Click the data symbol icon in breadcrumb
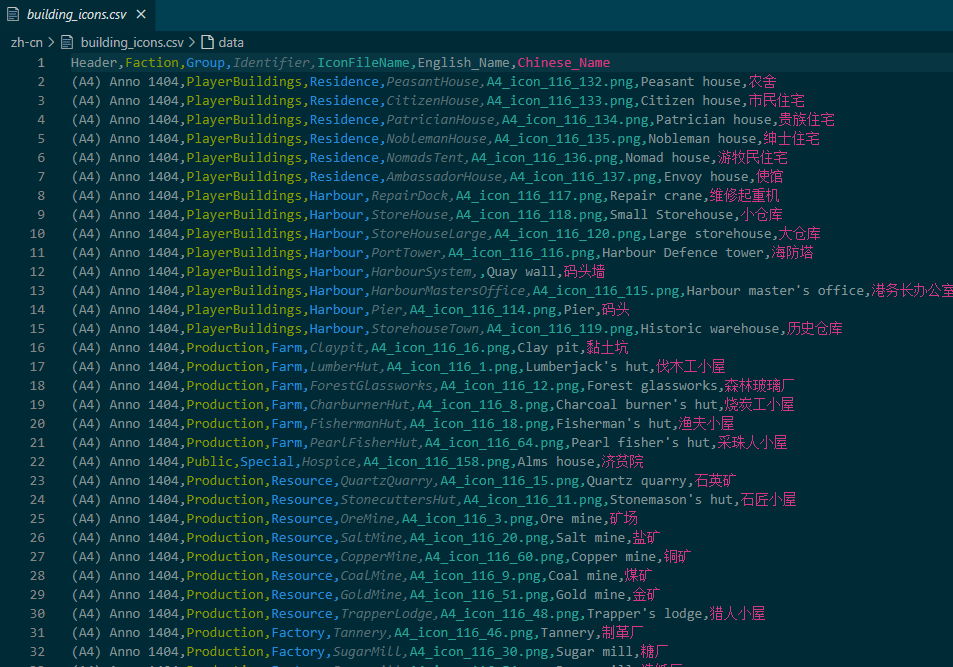Image resolution: width=953 pixels, height=667 pixels. (x=207, y=42)
